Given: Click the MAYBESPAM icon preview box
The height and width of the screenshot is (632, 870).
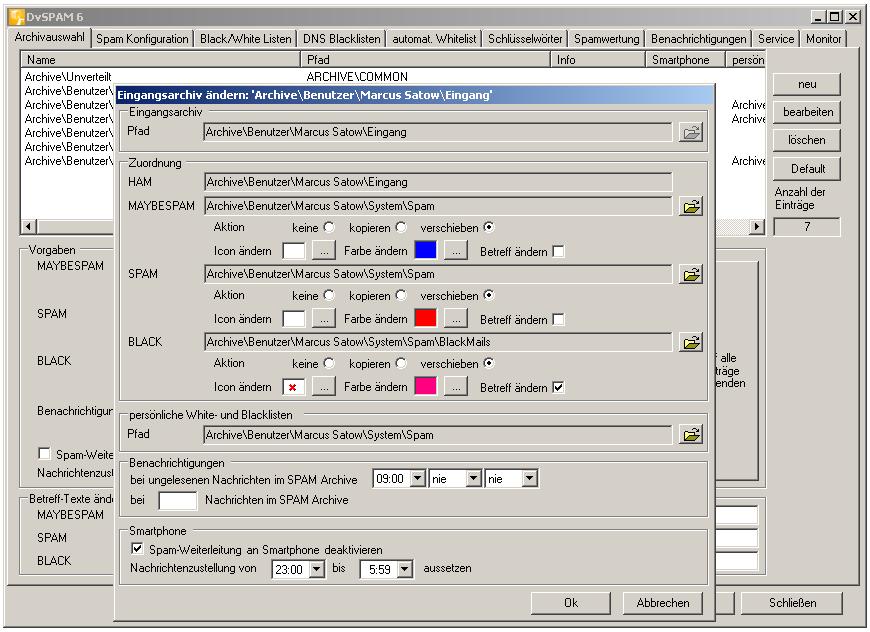Looking at the screenshot, I should tap(294, 251).
